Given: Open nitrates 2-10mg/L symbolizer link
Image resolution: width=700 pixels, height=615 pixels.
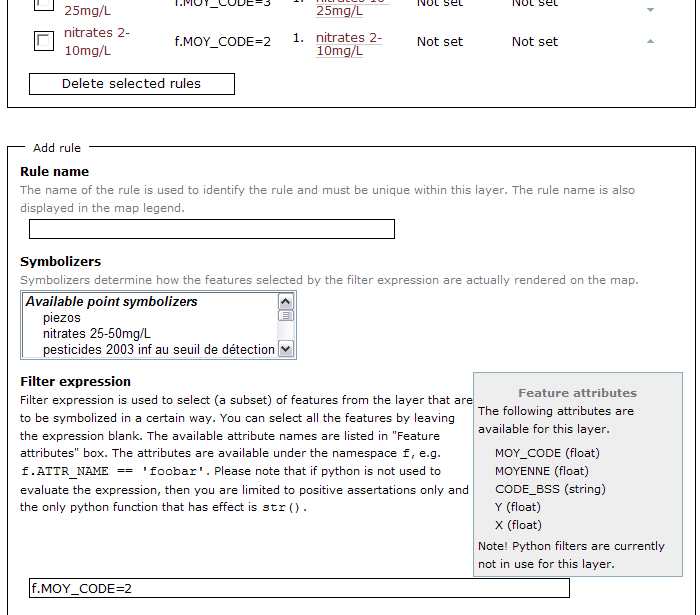Looking at the screenshot, I should pos(349,43).
